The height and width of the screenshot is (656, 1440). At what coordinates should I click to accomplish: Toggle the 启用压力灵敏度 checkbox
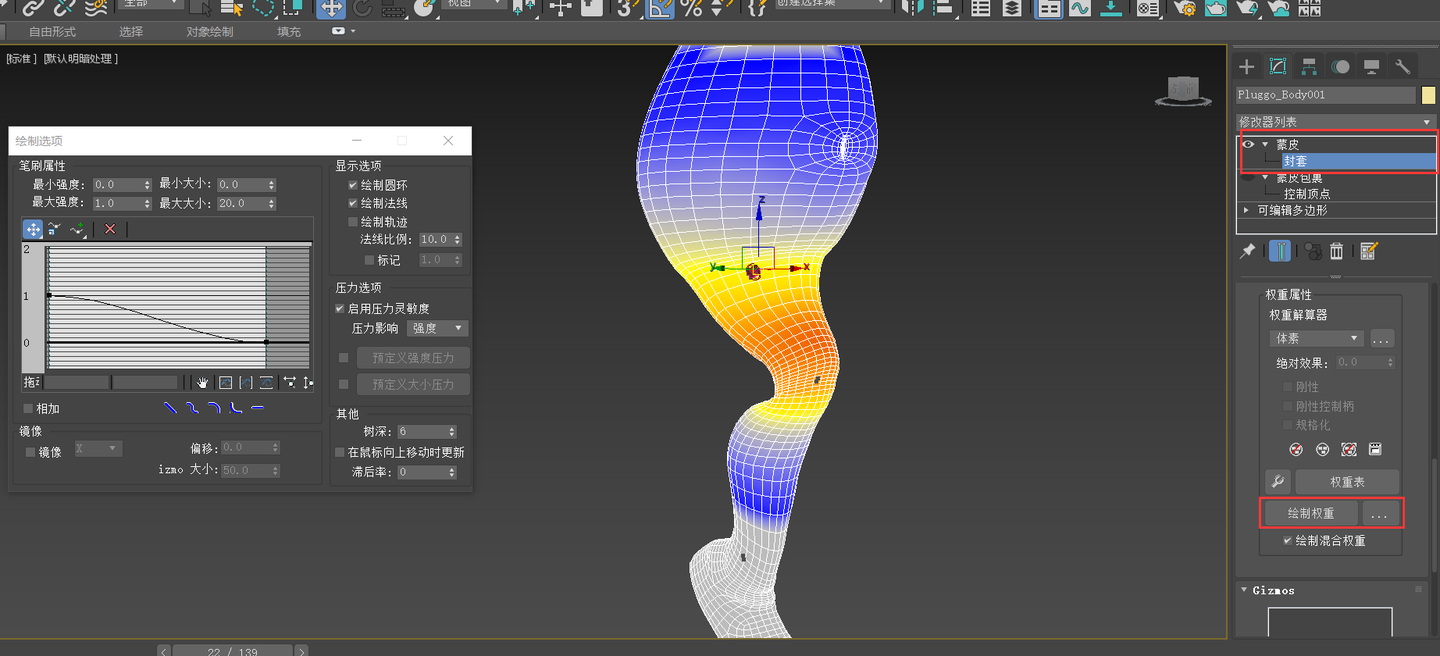(x=340, y=308)
